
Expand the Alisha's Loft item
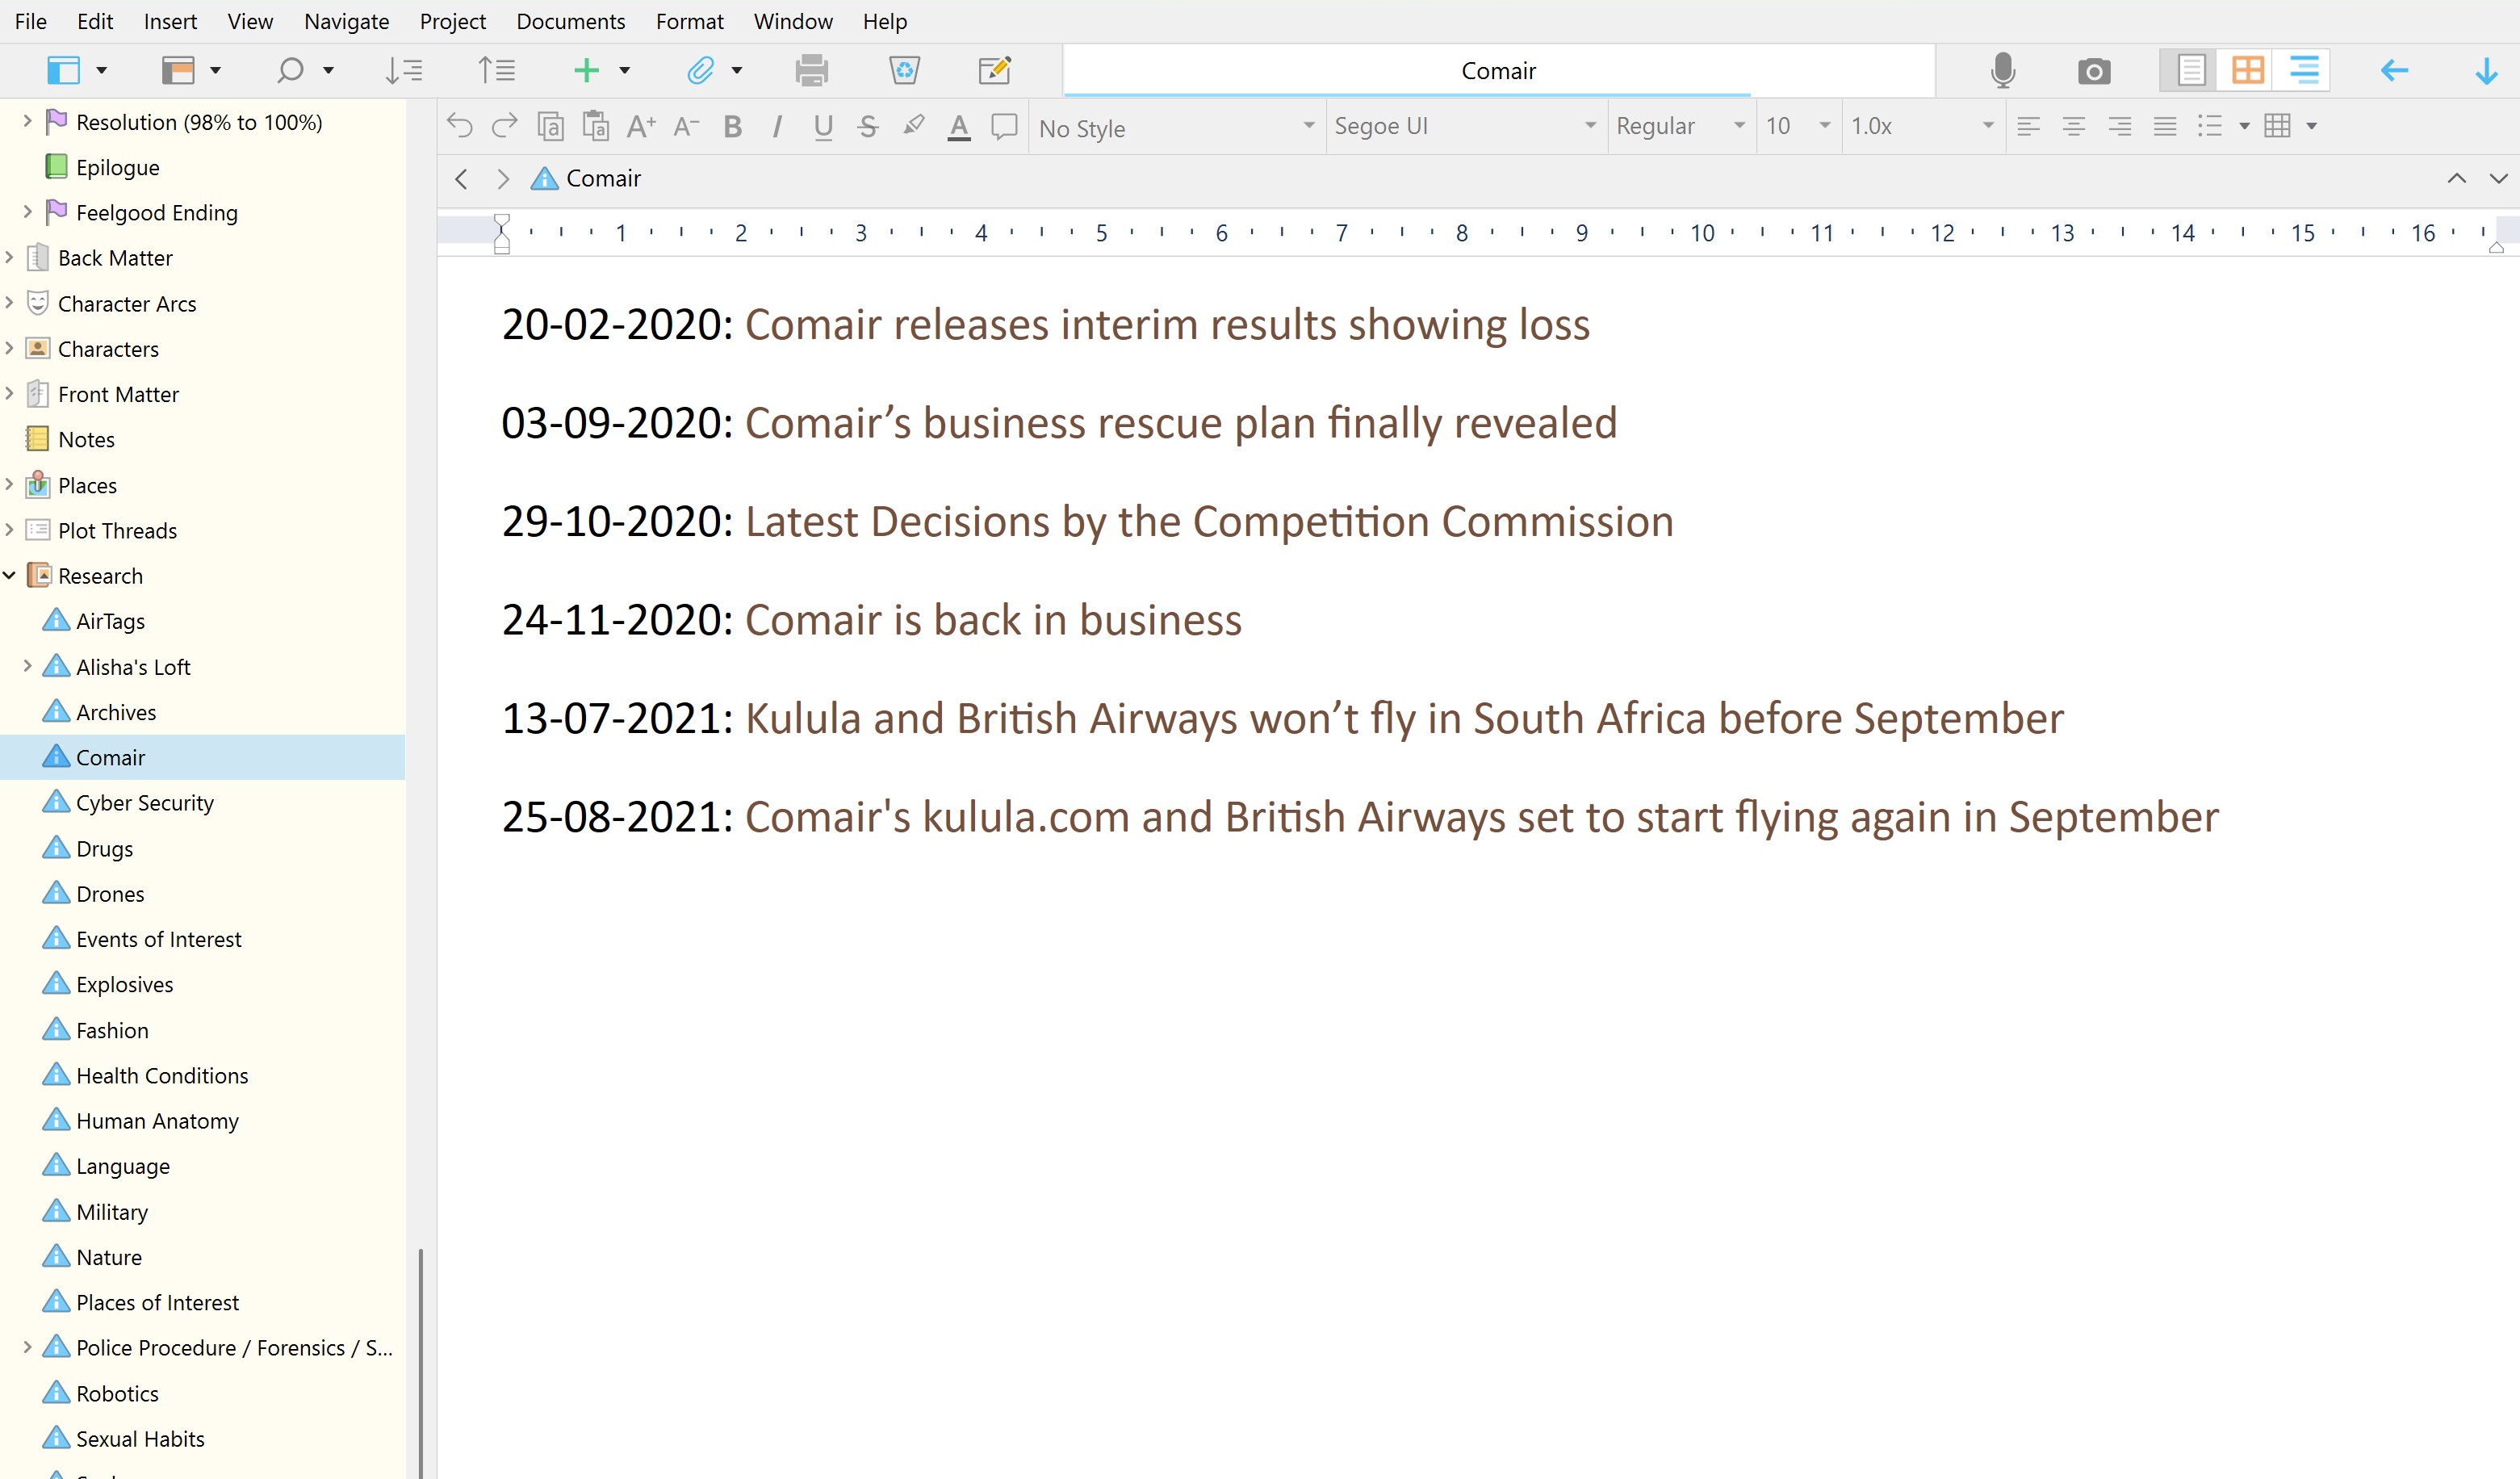click(x=27, y=666)
